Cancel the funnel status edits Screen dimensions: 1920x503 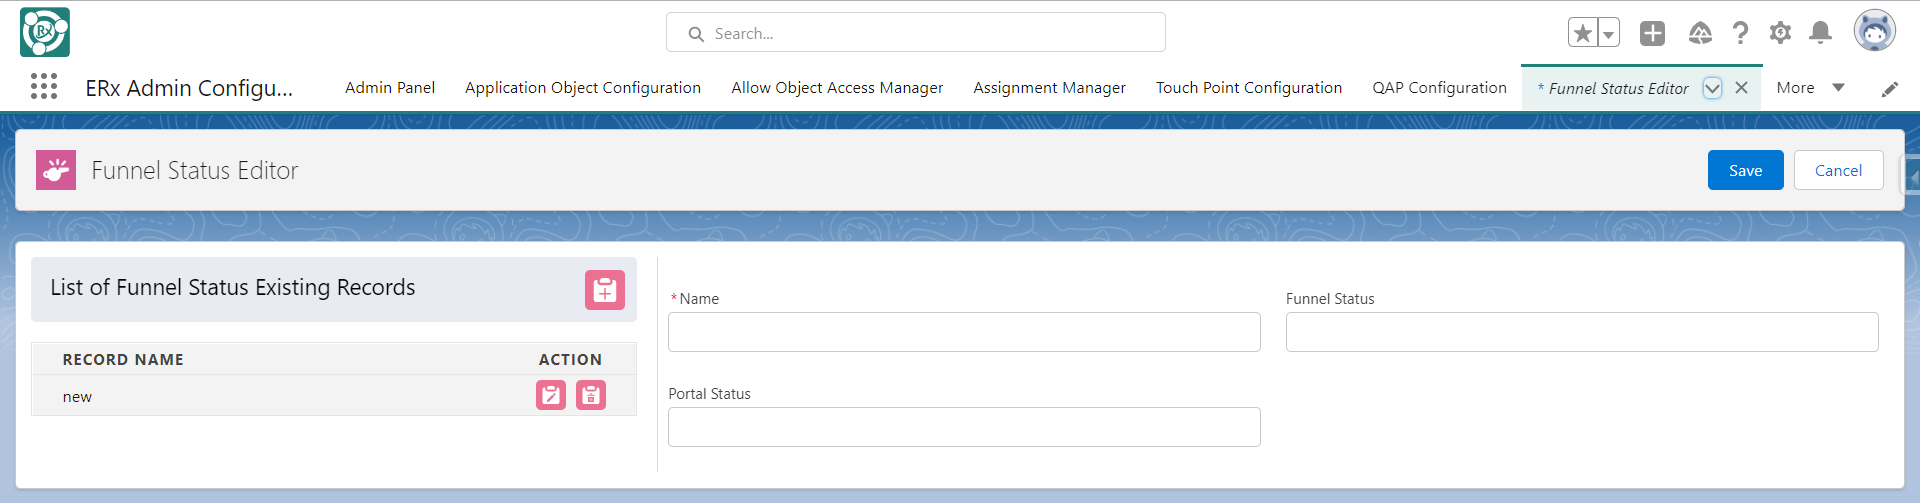[1838, 170]
